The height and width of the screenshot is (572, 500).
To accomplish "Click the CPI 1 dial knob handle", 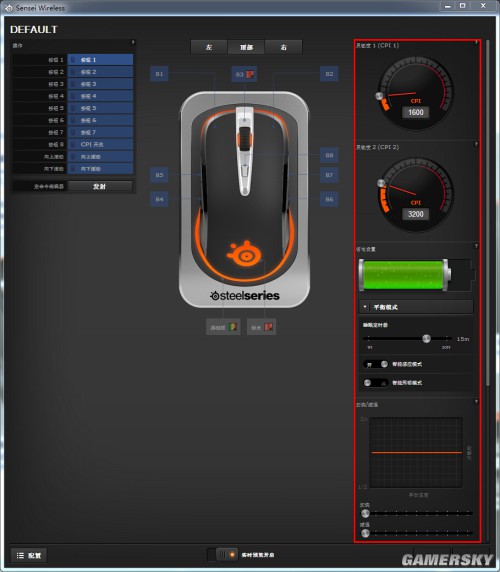I will (x=379, y=96).
